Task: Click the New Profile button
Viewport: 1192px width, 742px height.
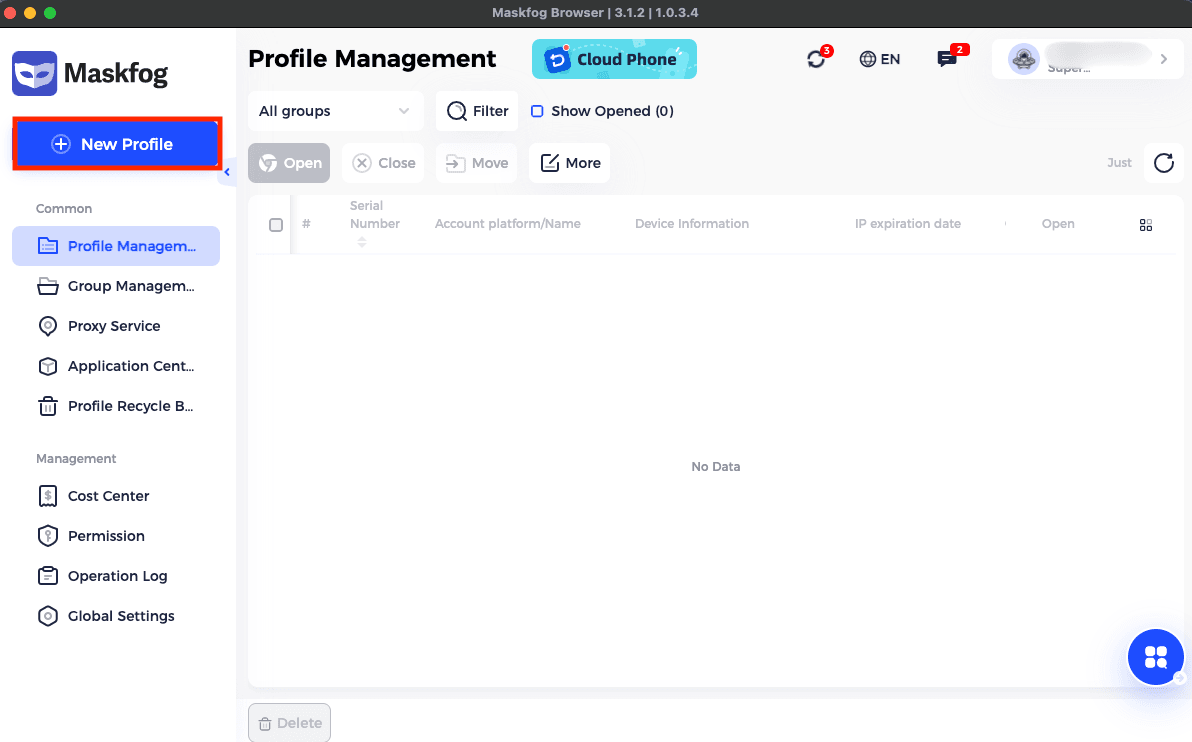Action: [116, 143]
